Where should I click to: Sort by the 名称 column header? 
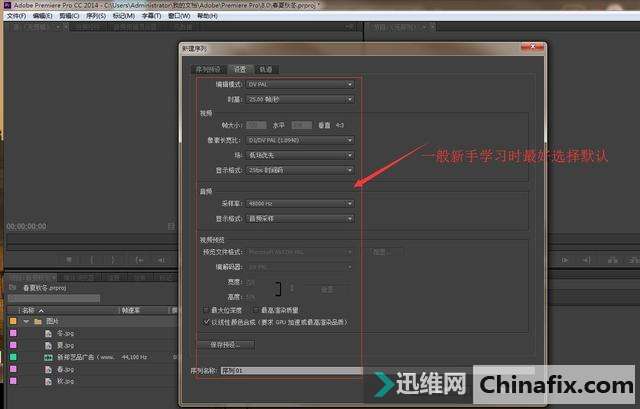click(x=28, y=310)
